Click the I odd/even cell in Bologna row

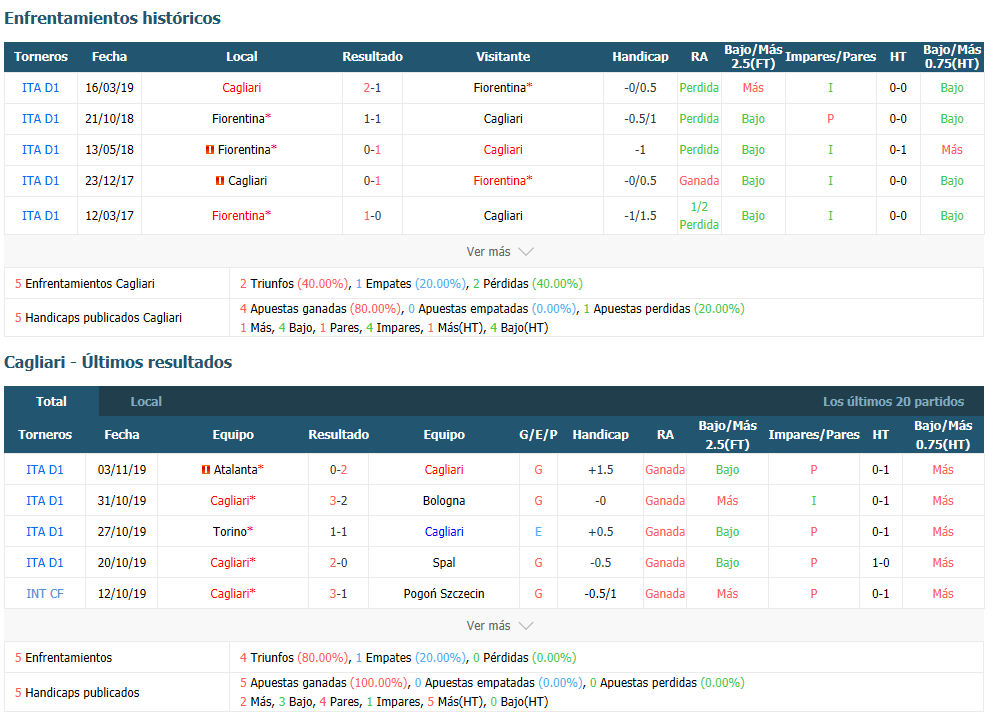click(x=814, y=501)
